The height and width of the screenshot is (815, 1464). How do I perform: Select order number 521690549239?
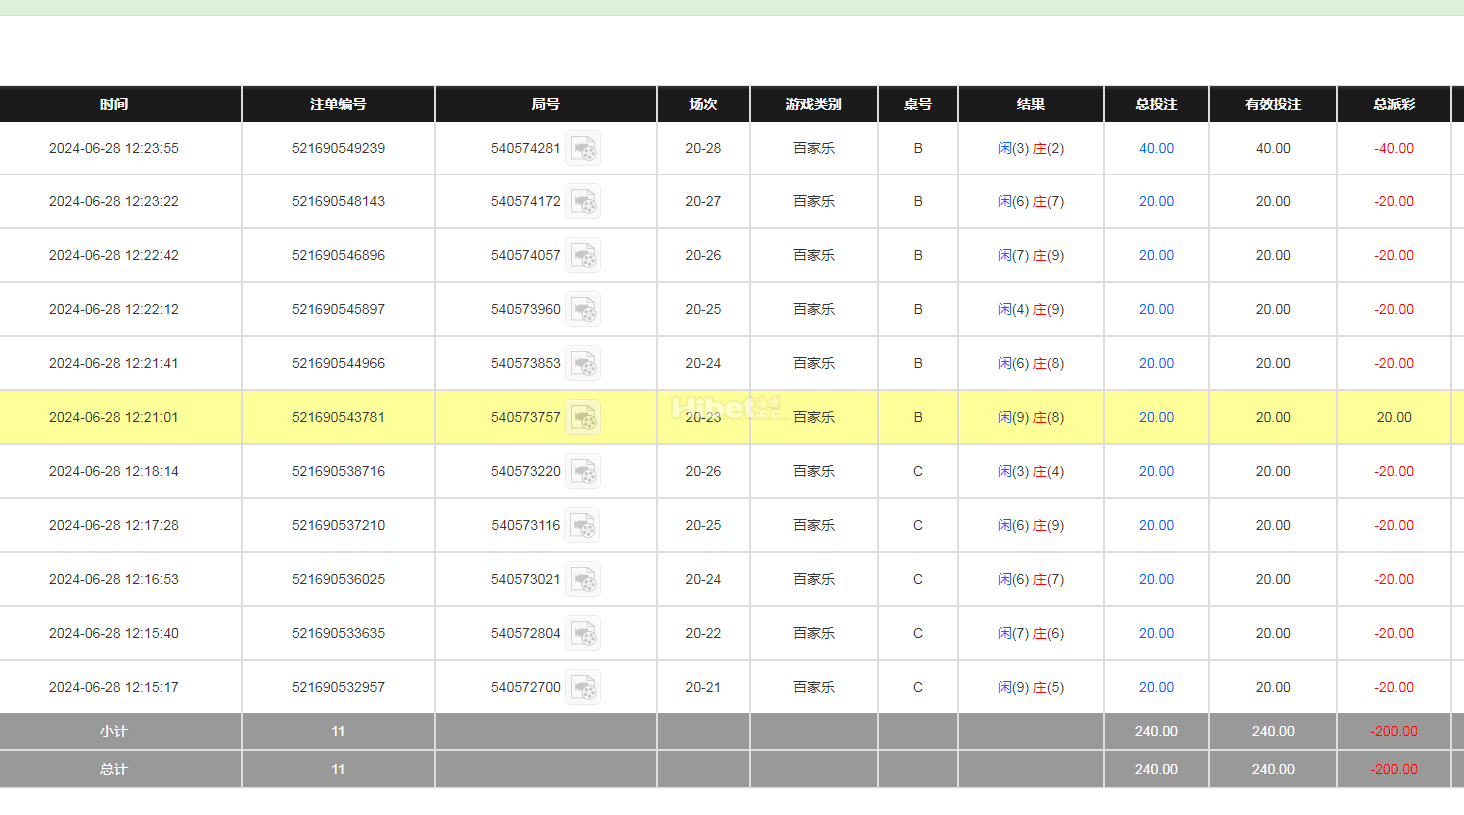(x=338, y=148)
